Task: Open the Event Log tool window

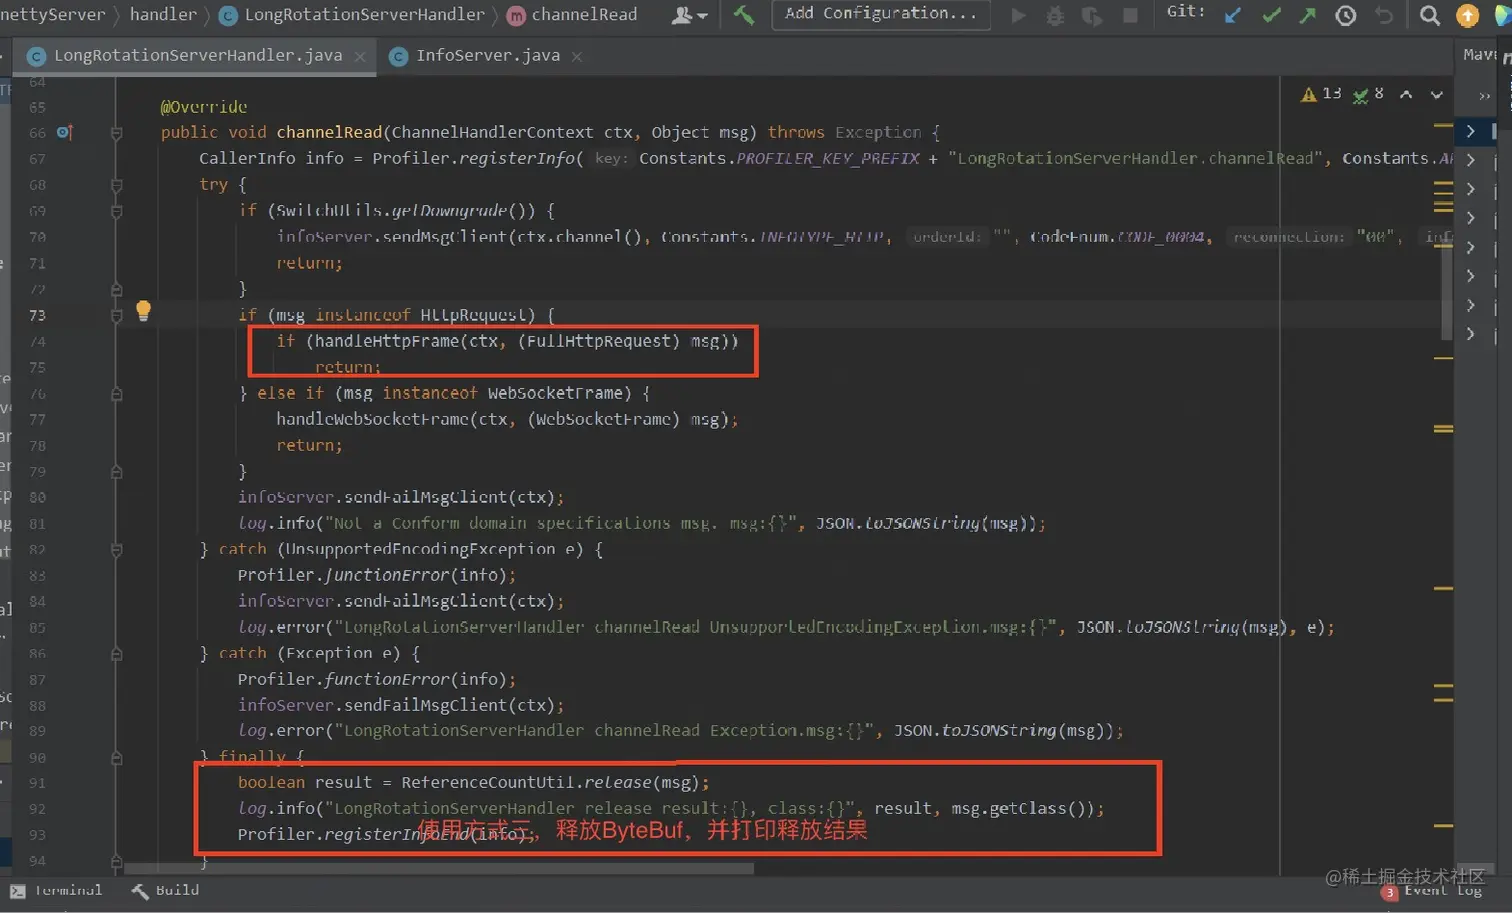Action: [1434, 891]
